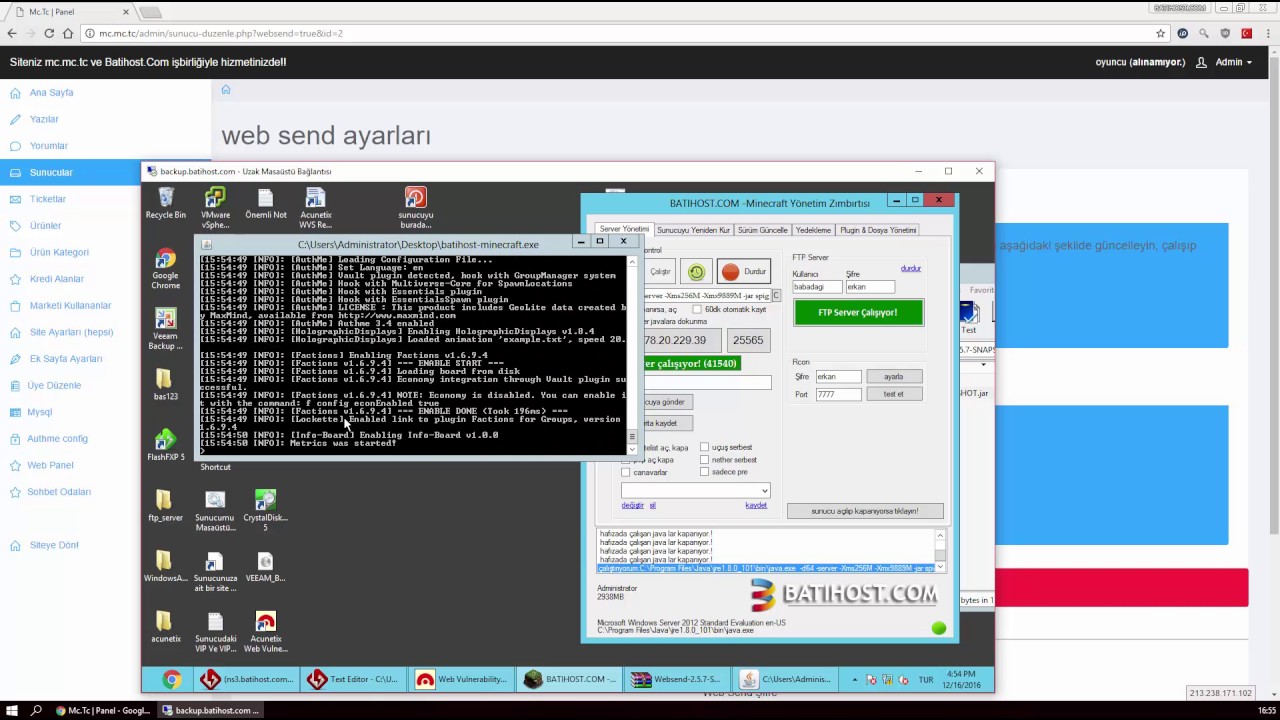
Task: Click the green status indicator circle
Action: point(938,628)
